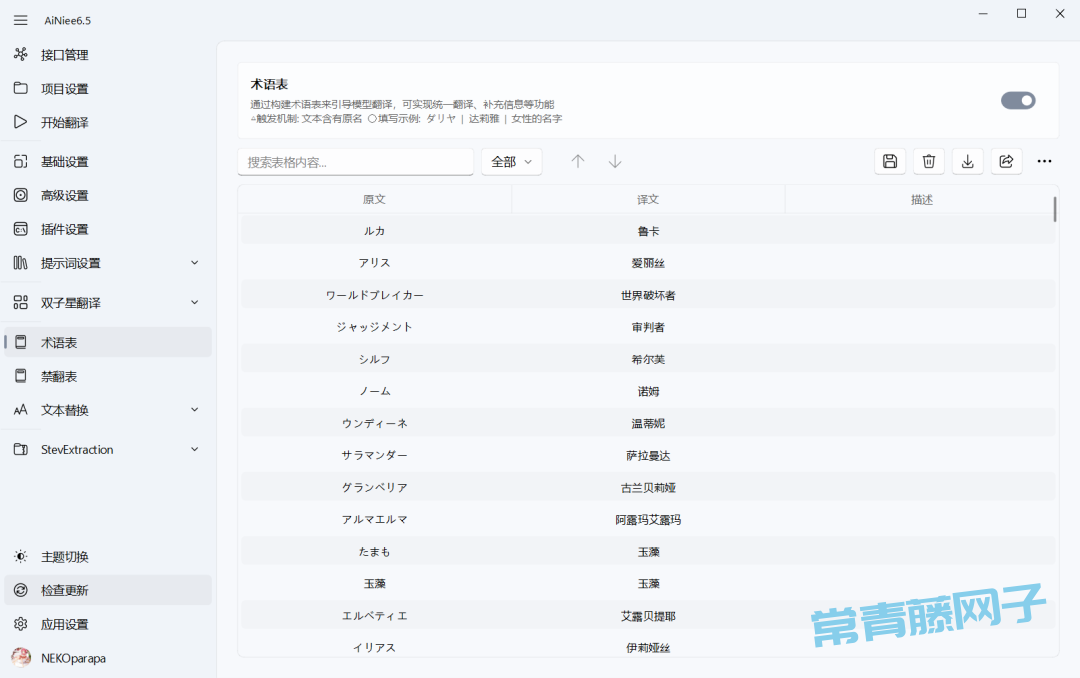
Task: Click the save glossary icon
Action: pos(890,161)
